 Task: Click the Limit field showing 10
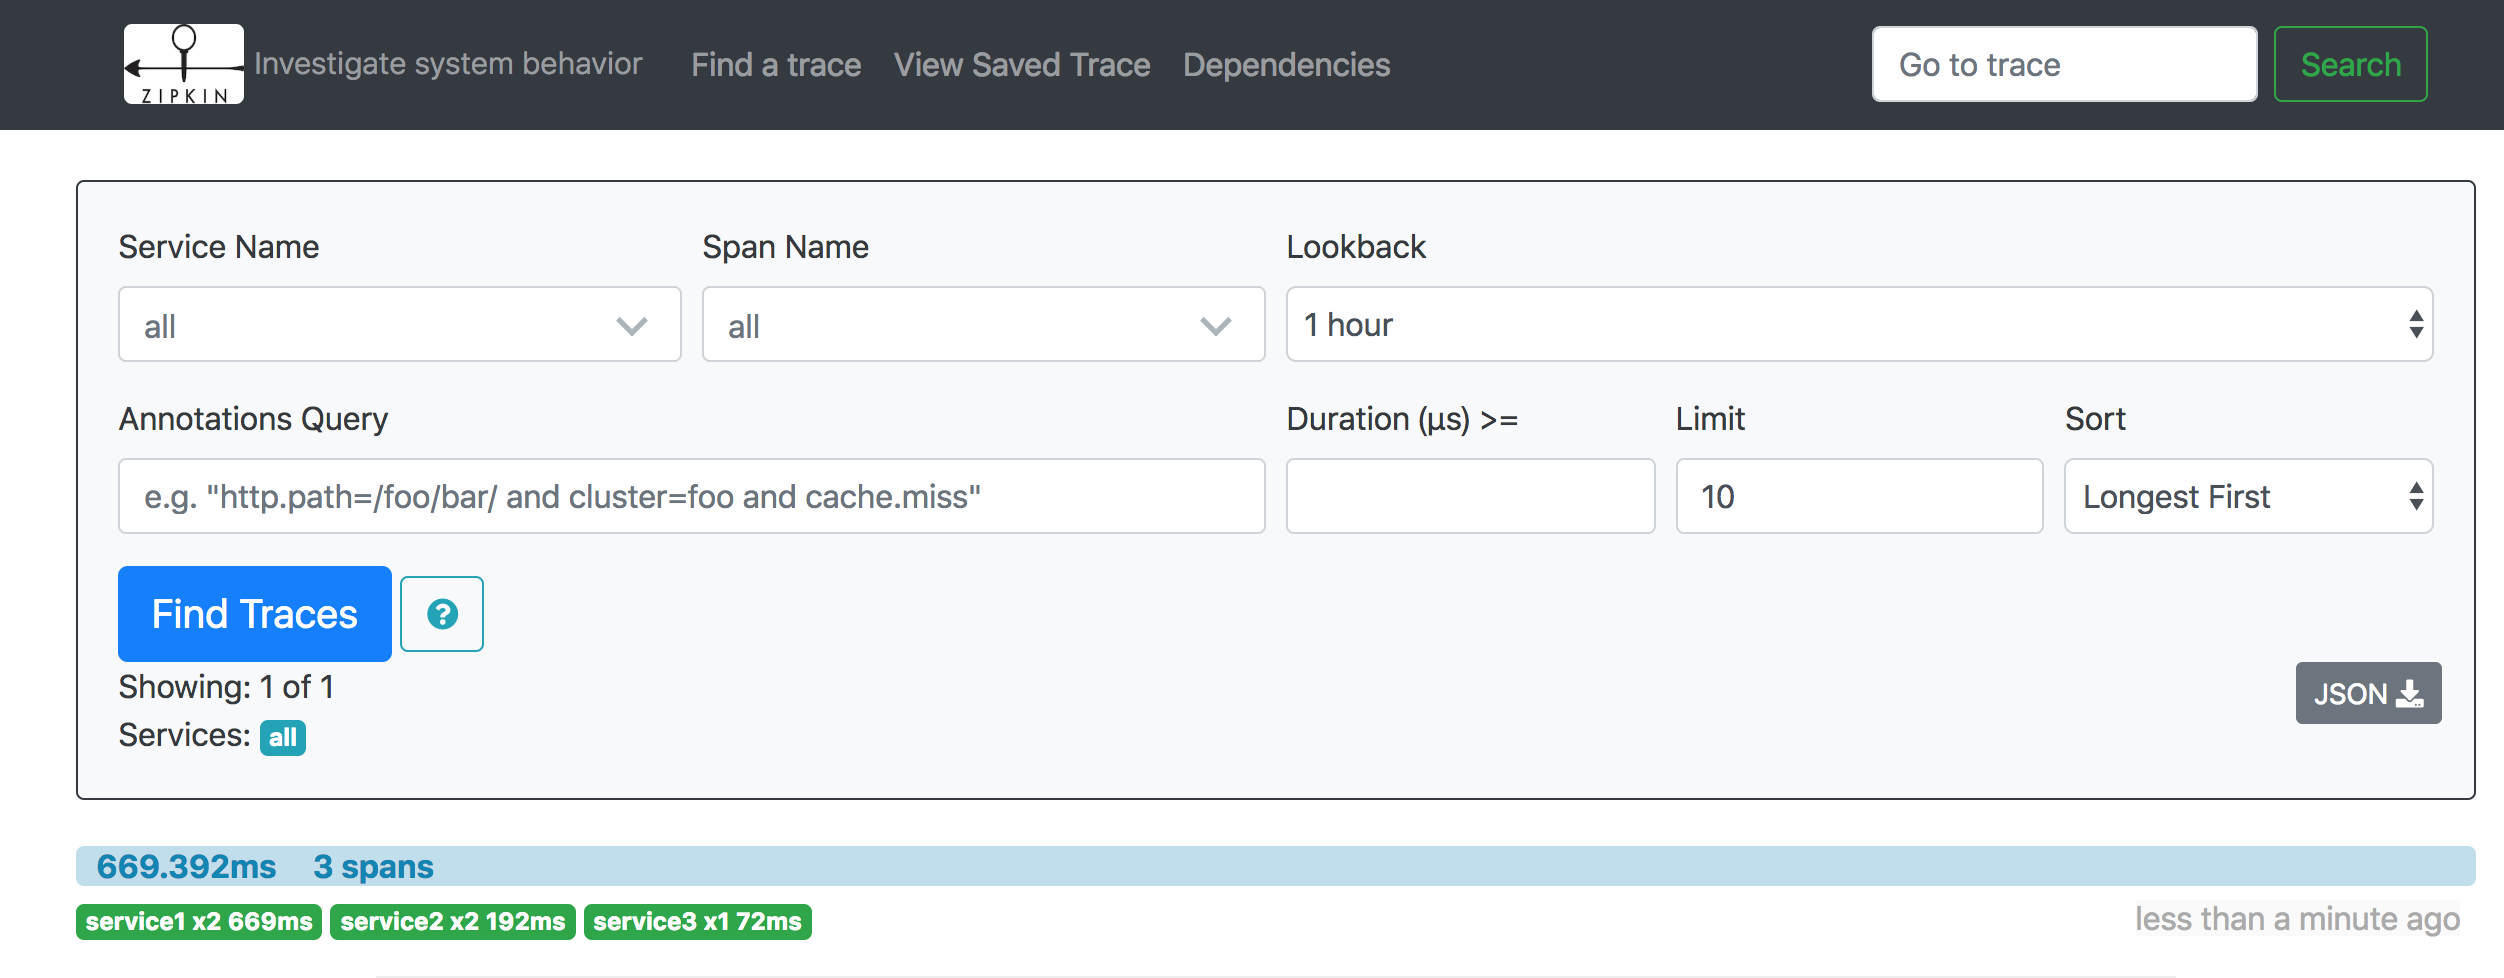[x=1859, y=496]
